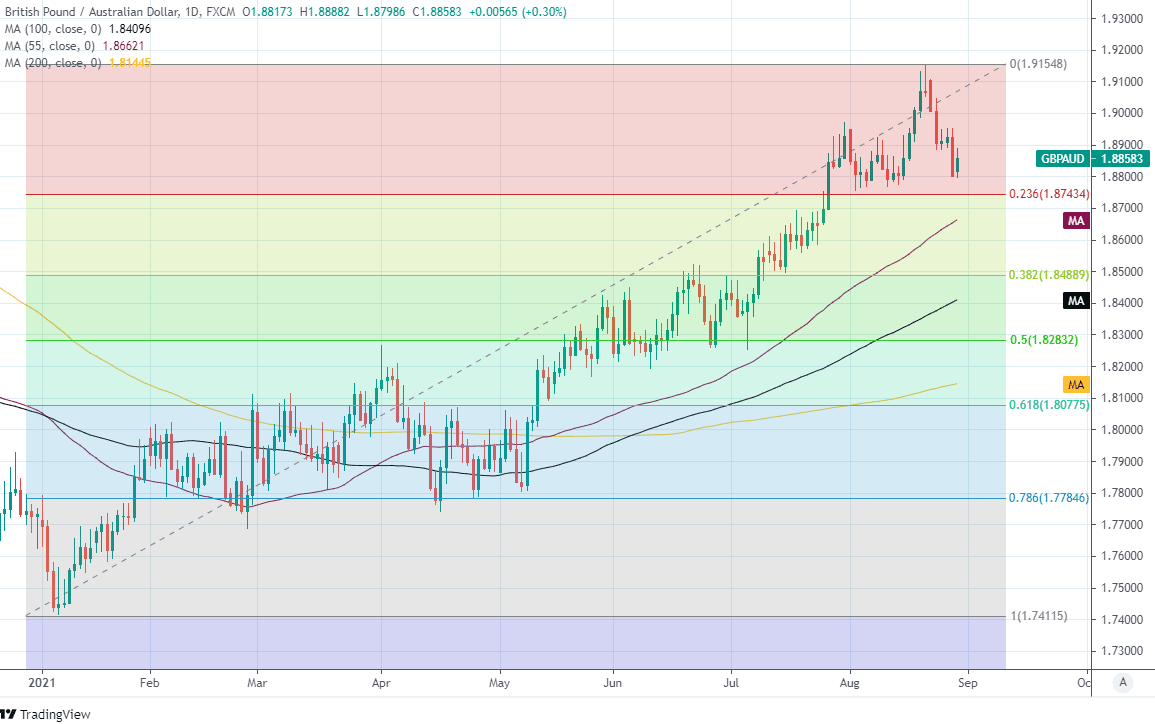Click the 0.5 Fibonacci level label
The image size is (1155, 724).
(1043, 340)
